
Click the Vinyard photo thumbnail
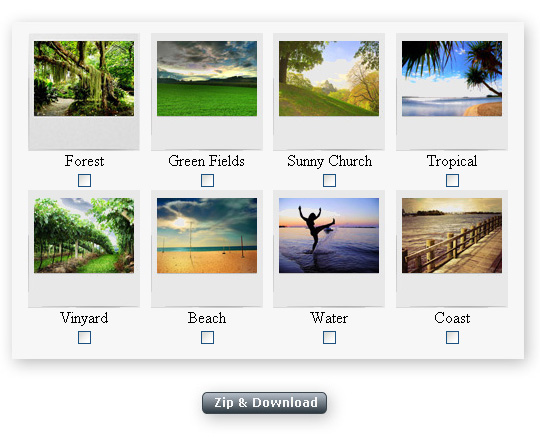click(x=84, y=236)
